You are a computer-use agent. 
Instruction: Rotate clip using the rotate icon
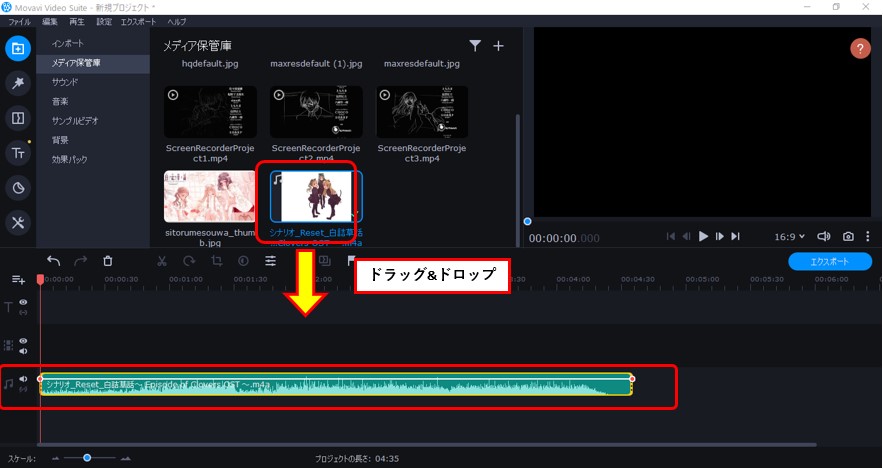coord(189,261)
